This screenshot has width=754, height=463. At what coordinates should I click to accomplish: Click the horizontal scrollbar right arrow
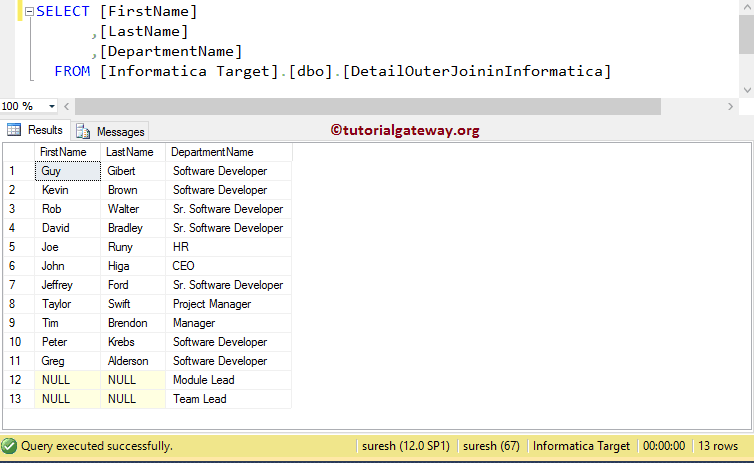(730, 106)
